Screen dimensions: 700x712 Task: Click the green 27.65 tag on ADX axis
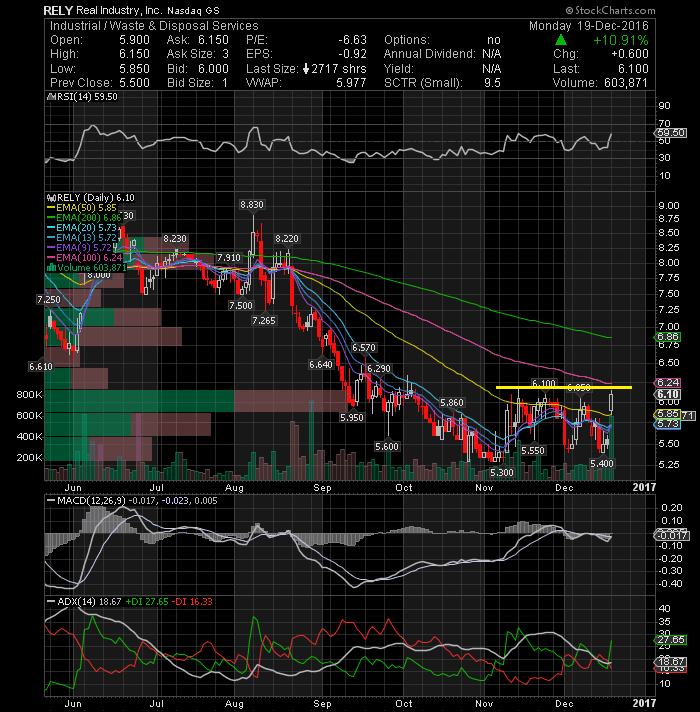[670, 640]
